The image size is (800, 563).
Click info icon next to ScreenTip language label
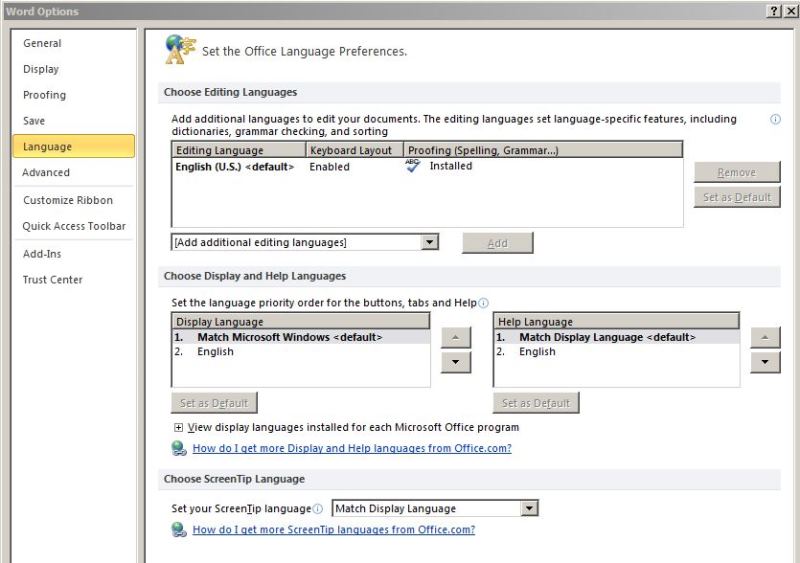pyautogui.click(x=317, y=509)
